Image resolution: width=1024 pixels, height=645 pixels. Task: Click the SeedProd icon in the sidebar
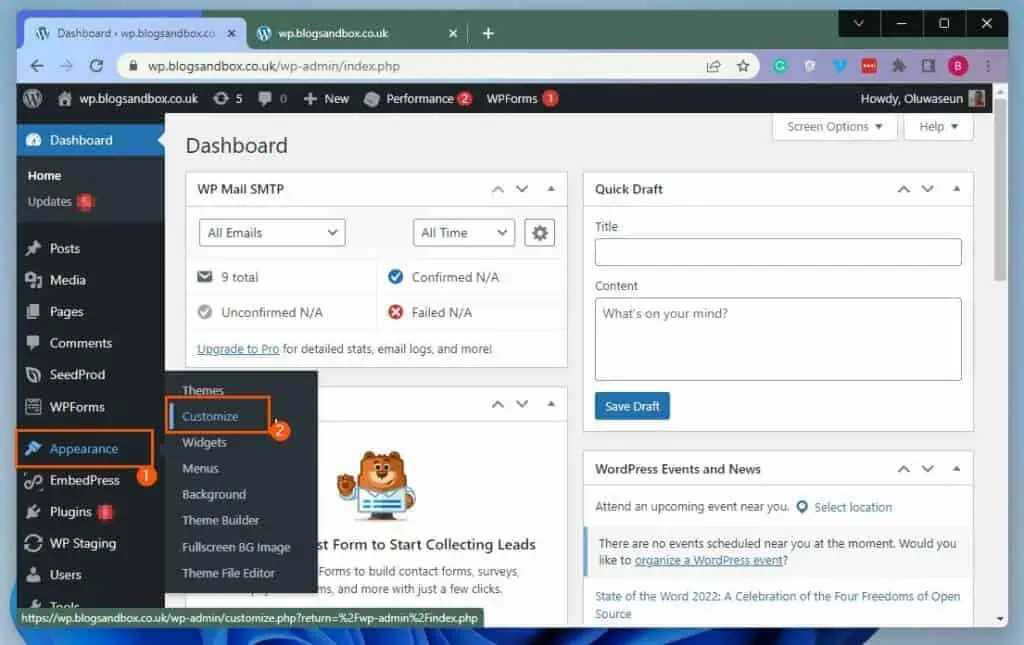[x=33, y=375]
